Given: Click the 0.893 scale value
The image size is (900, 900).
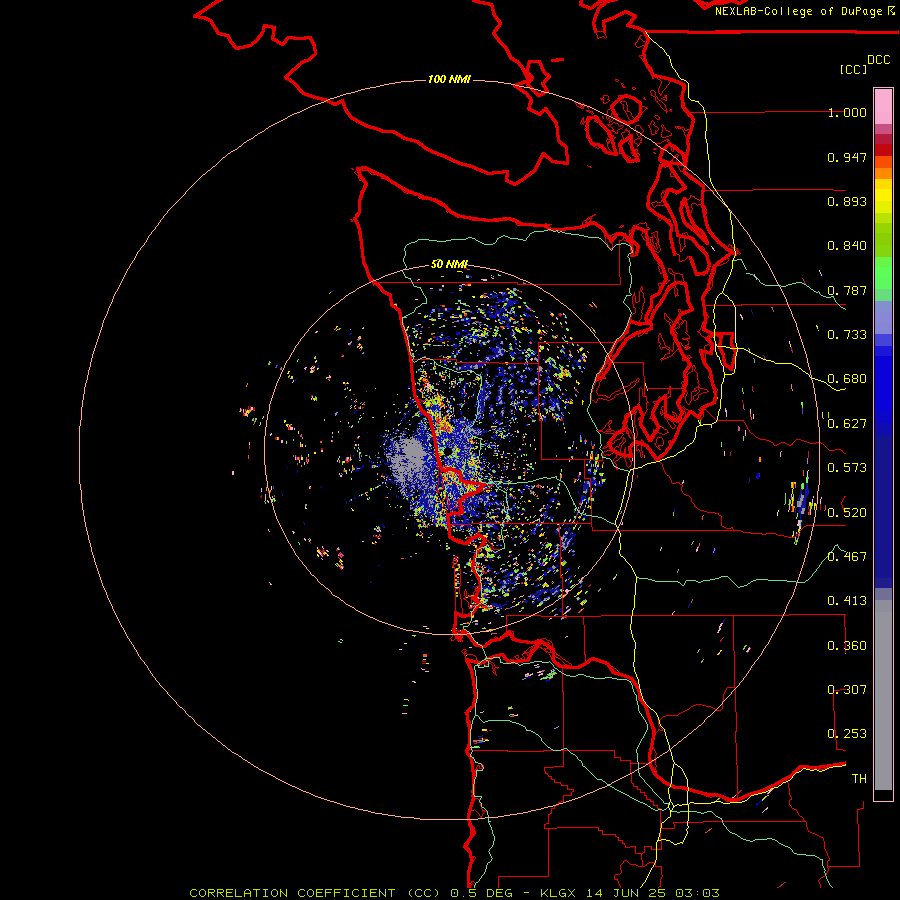Looking at the screenshot, I should [847, 201].
